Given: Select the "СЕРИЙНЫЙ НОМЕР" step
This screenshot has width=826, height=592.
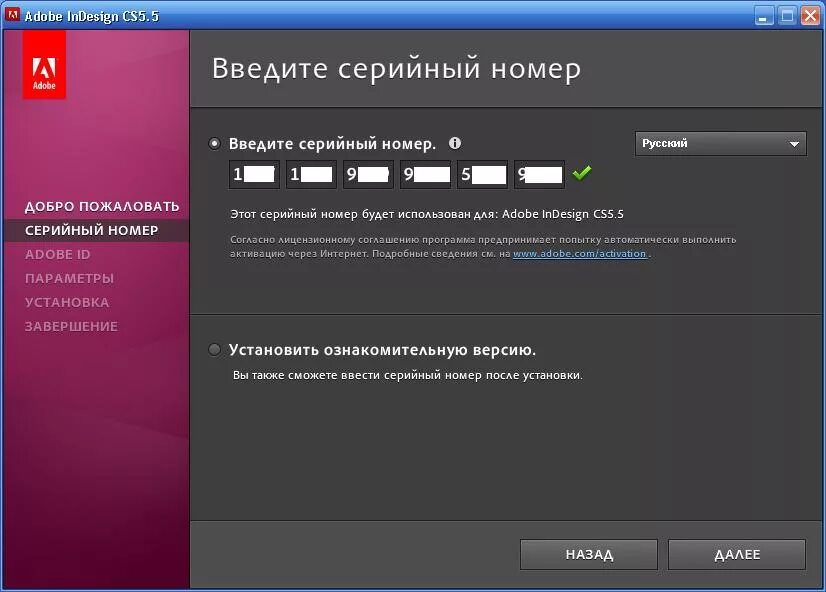Looking at the screenshot, I should click(x=94, y=229).
